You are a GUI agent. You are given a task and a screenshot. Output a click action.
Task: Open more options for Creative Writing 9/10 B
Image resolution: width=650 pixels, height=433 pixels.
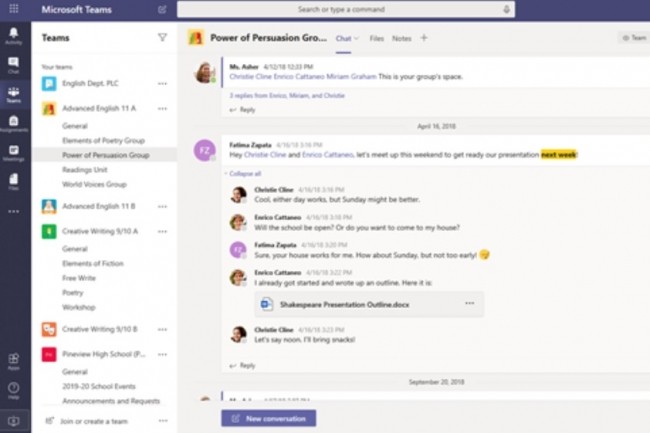point(162,329)
